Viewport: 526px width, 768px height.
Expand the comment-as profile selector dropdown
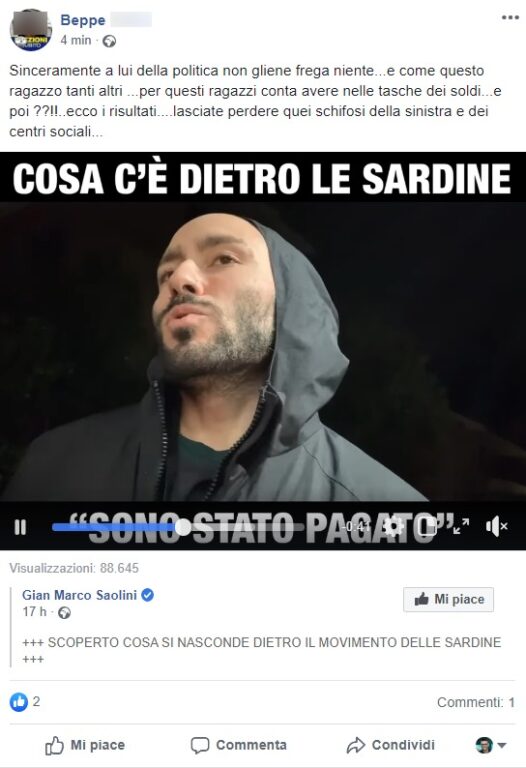pyautogui.click(x=491, y=745)
